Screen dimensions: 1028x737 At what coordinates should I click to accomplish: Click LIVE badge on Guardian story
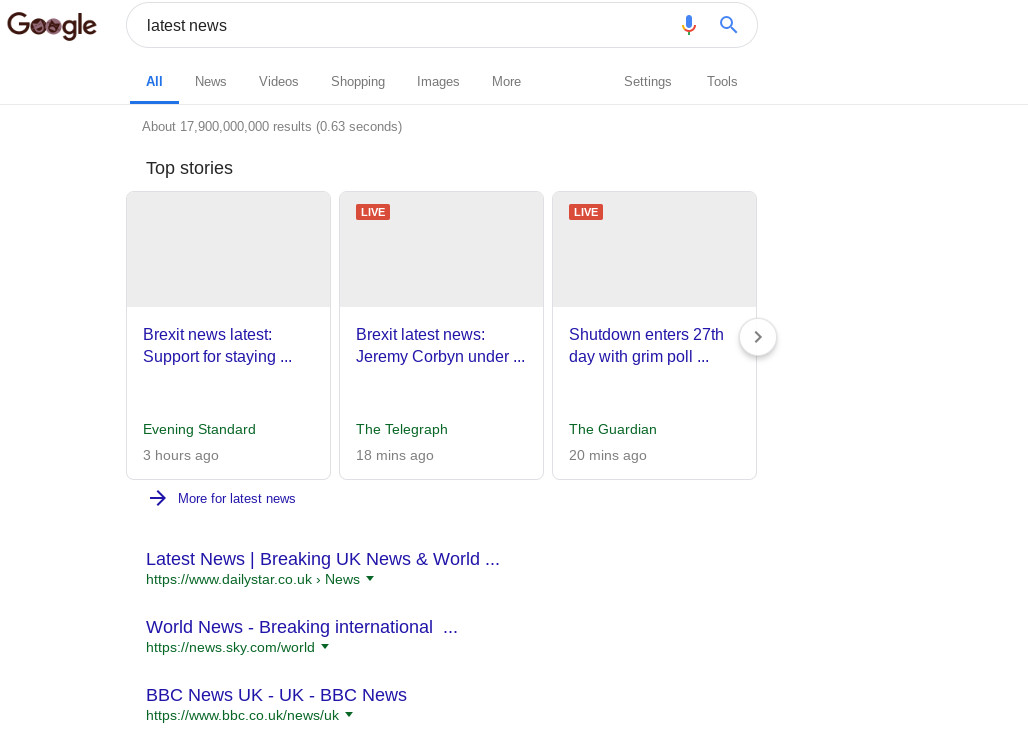(586, 212)
